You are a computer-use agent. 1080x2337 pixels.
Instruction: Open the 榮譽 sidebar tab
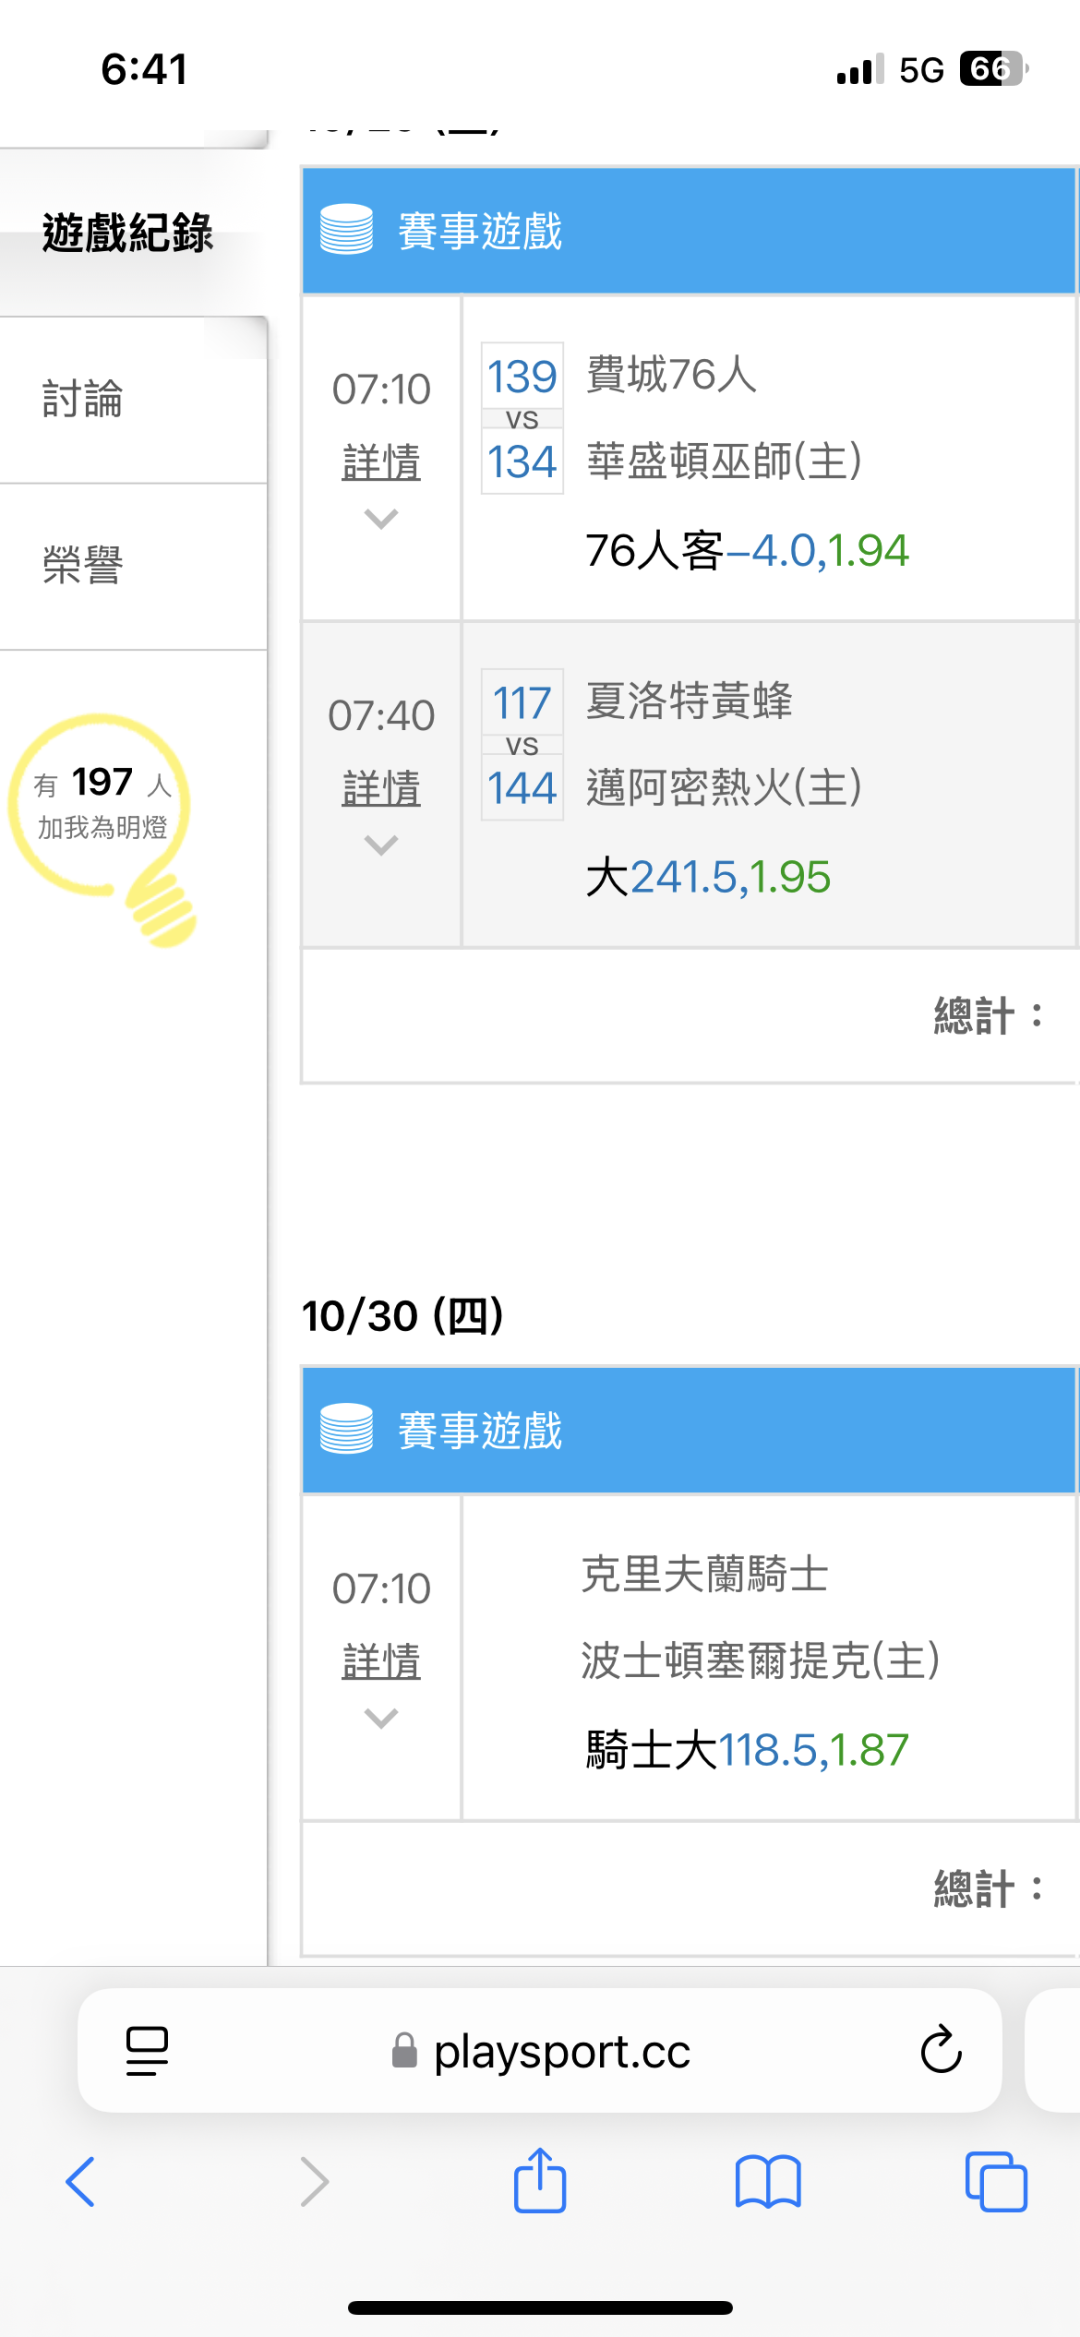coord(83,565)
